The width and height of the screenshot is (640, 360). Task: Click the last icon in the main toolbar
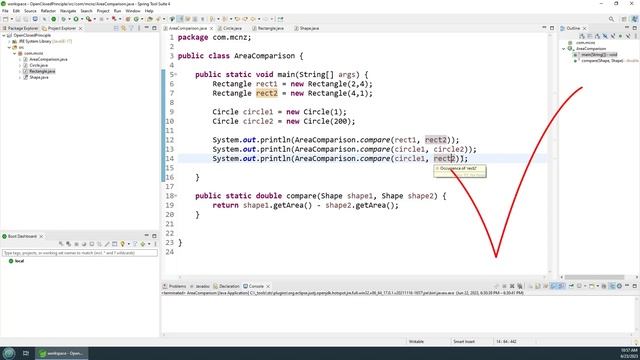pyautogui.click(x=280, y=19)
